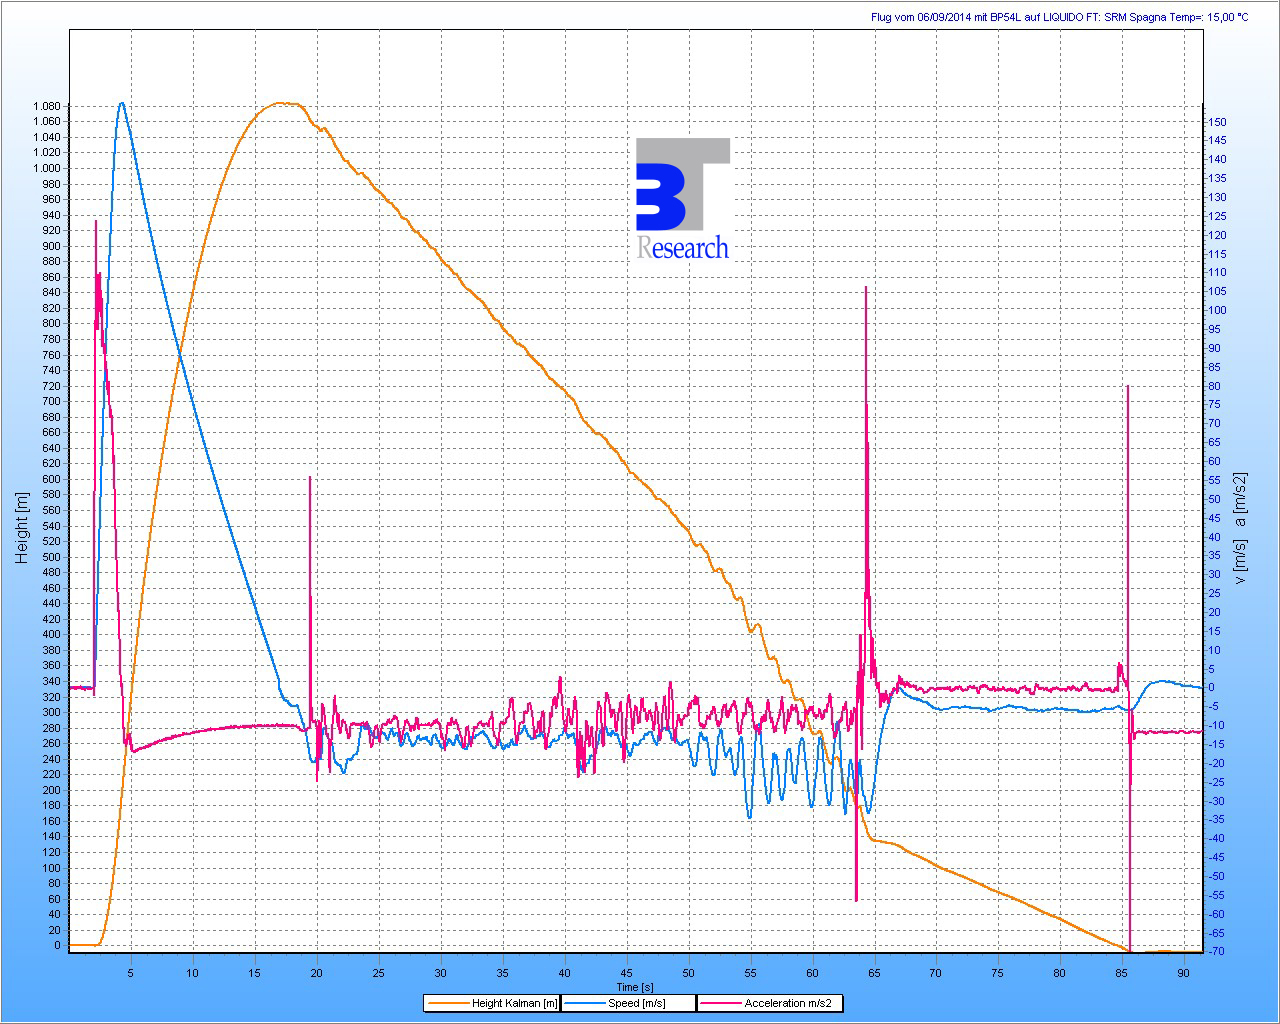1280x1024 pixels.
Task: Select the chart title starting 'Flug vom 06/09/2014'
Action: point(1060,17)
